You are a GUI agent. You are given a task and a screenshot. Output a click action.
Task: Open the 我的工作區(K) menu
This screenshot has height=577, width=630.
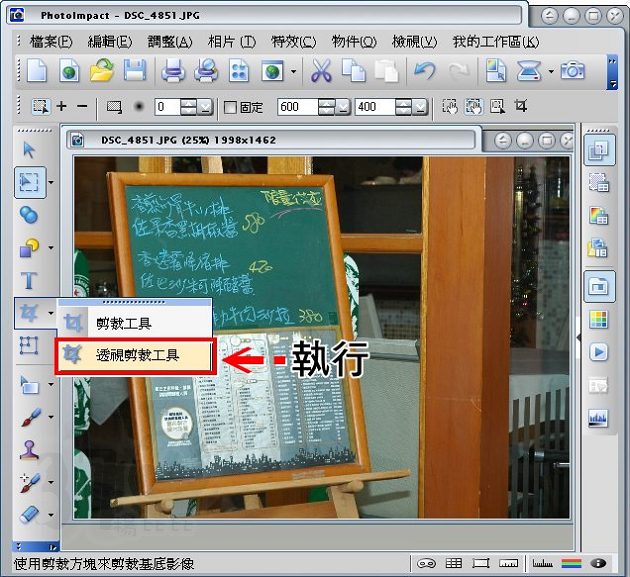496,41
